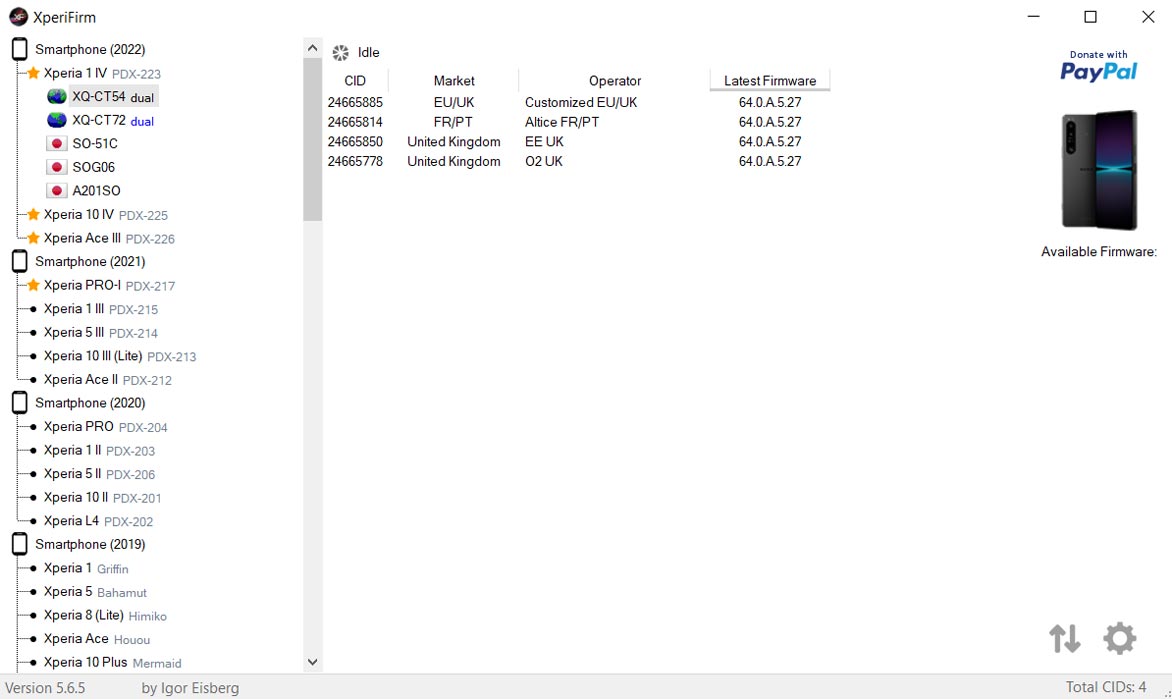The width and height of the screenshot is (1172, 700).
Task: Click the globe icon beside XQ-CT54
Action: [57, 96]
